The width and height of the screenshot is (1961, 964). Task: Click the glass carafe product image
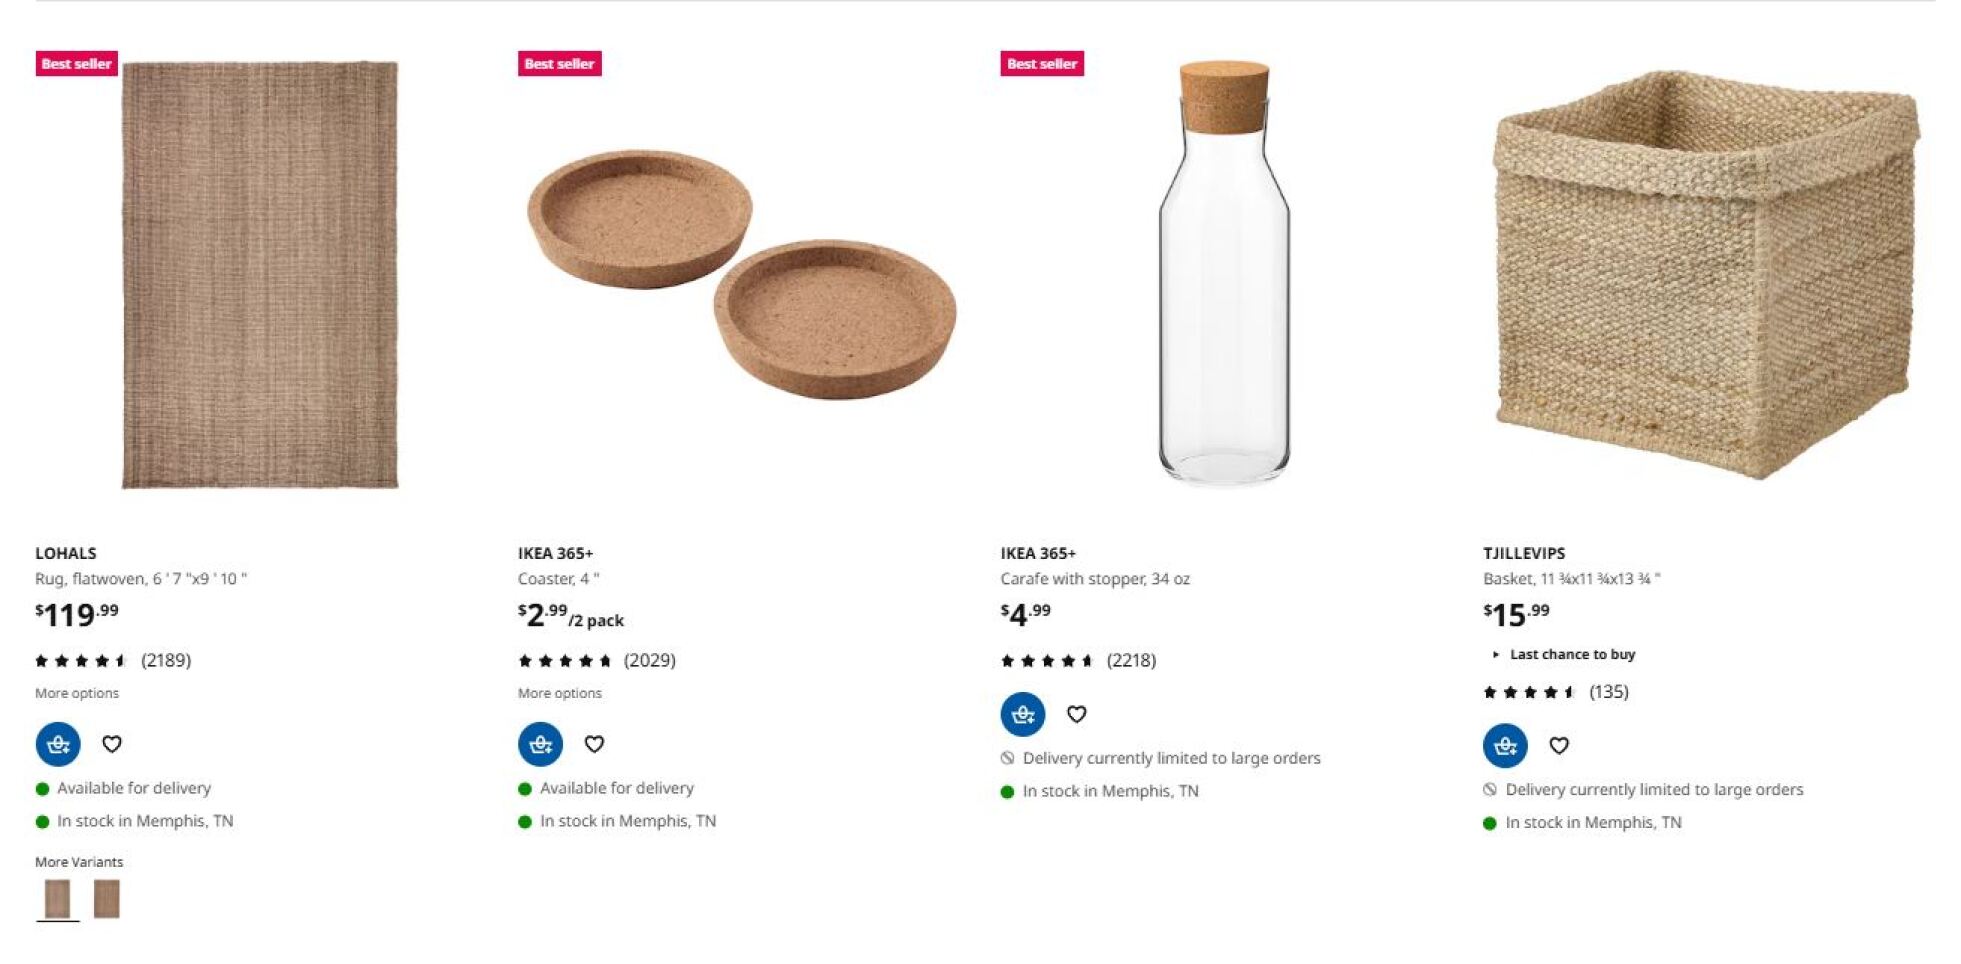pos(1224,275)
